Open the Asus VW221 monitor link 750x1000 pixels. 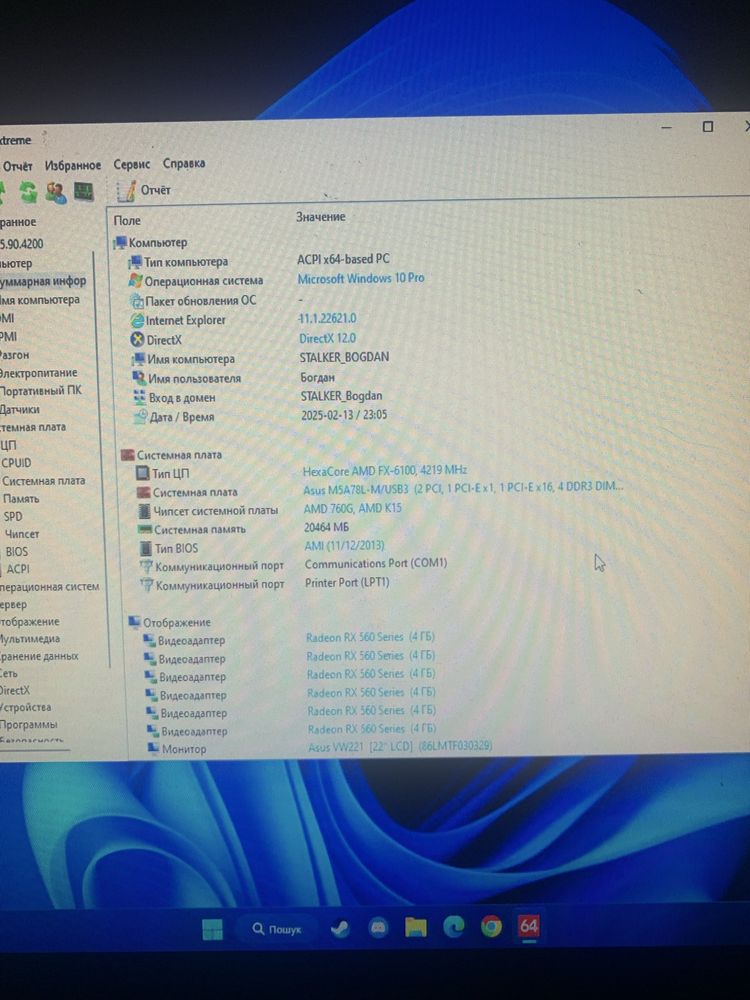(400, 746)
